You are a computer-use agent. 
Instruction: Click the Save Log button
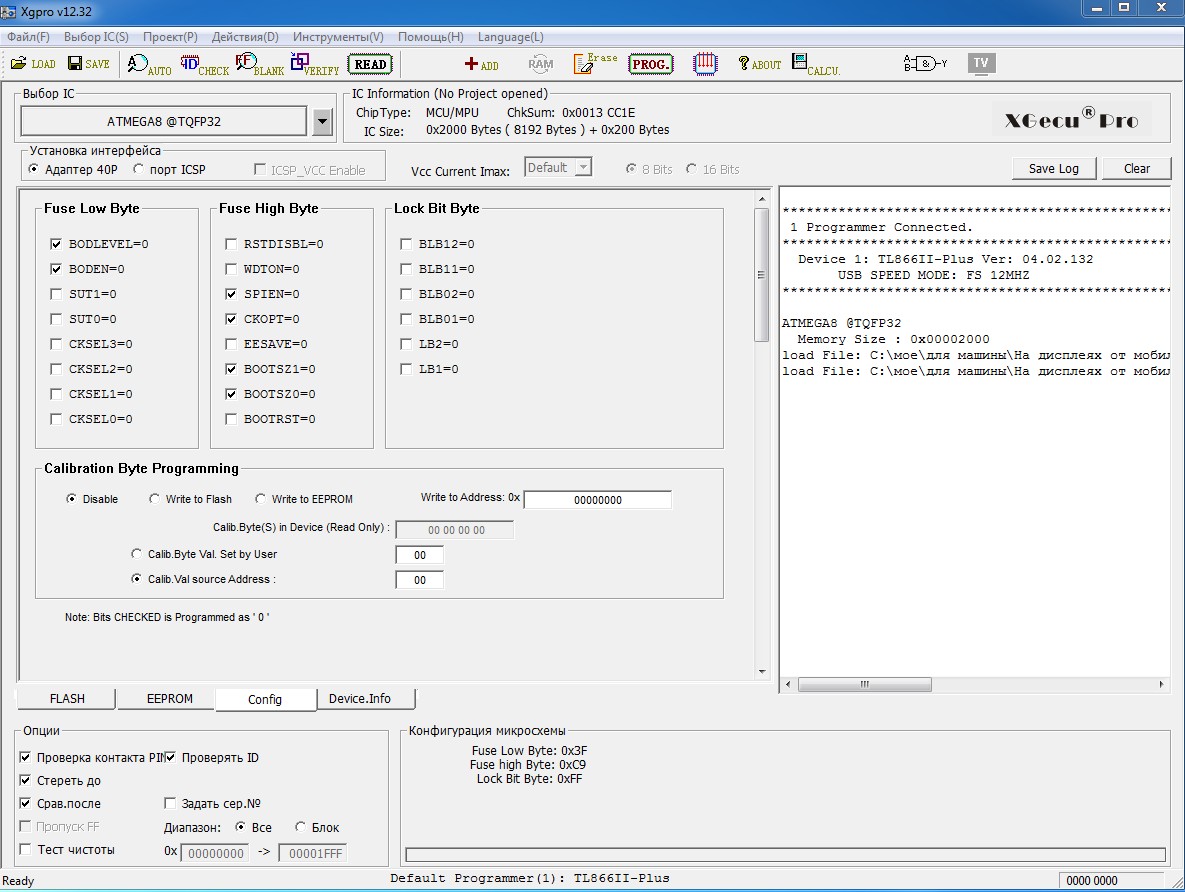pos(1053,168)
